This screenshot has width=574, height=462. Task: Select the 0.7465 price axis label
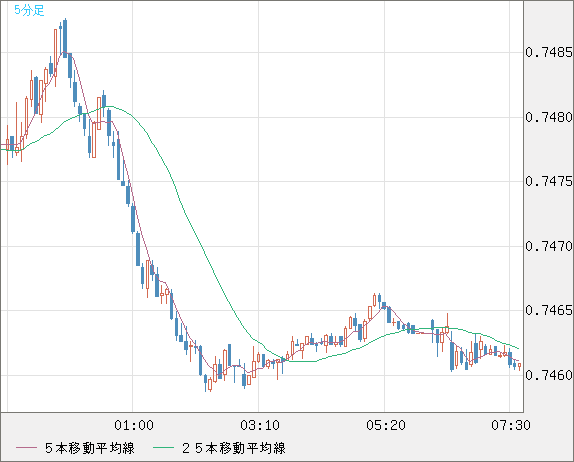click(x=549, y=310)
